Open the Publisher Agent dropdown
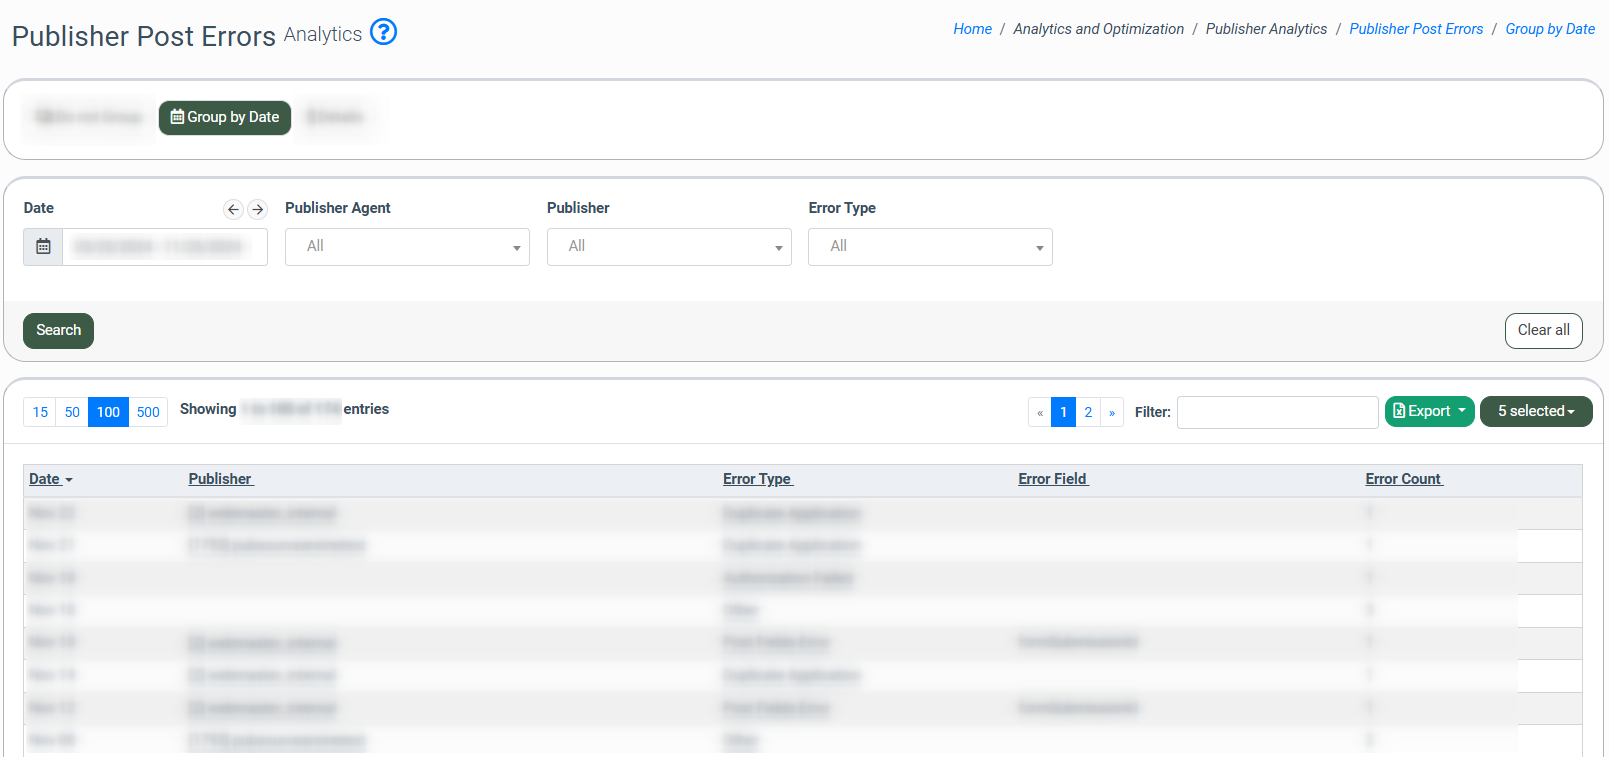Image resolution: width=1609 pixels, height=757 pixels. [407, 247]
